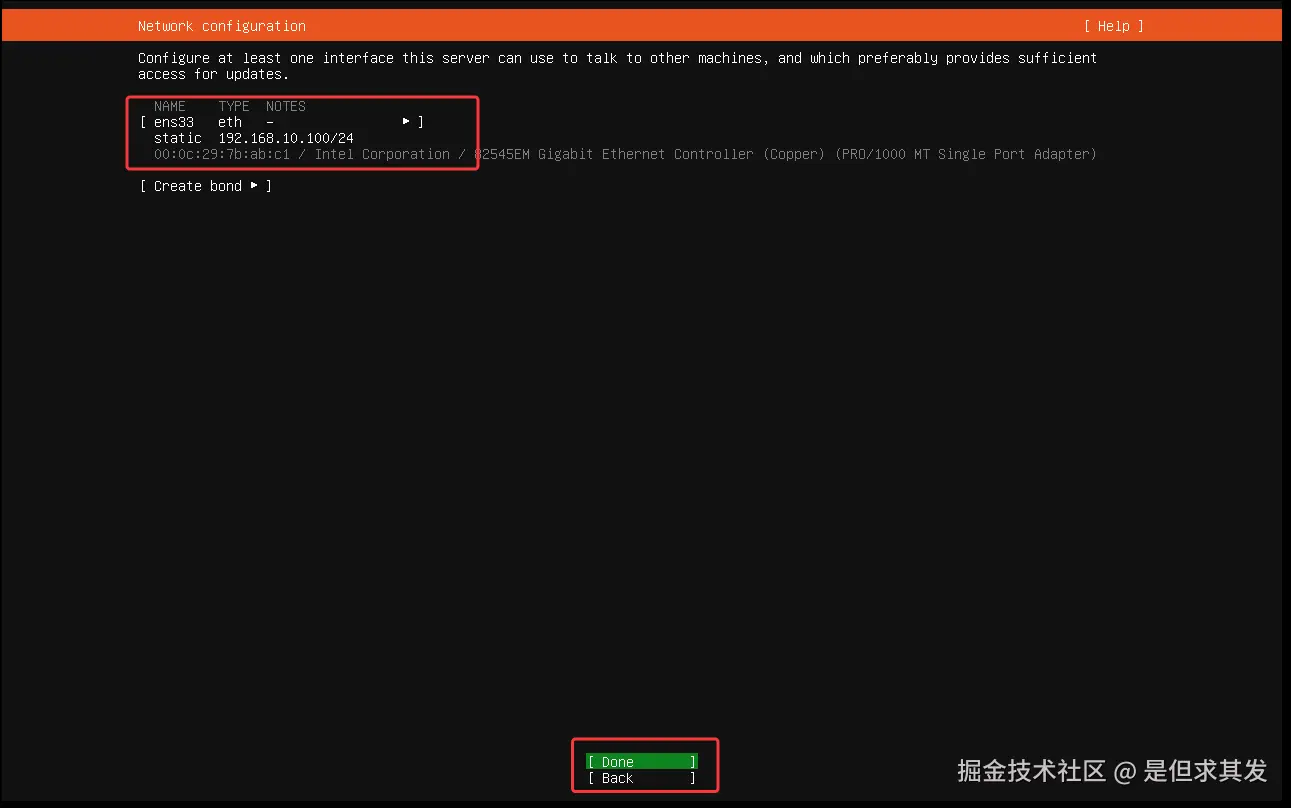Click the NAME column header
The width and height of the screenshot is (1291, 808).
pyautogui.click(x=170, y=105)
